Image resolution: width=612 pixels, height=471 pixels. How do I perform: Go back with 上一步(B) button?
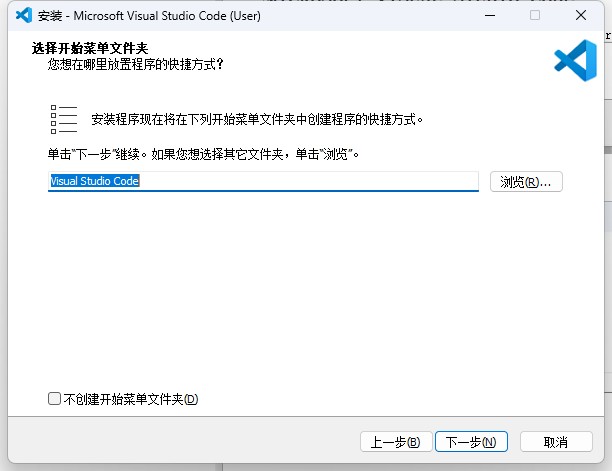[x=396, y=442]
